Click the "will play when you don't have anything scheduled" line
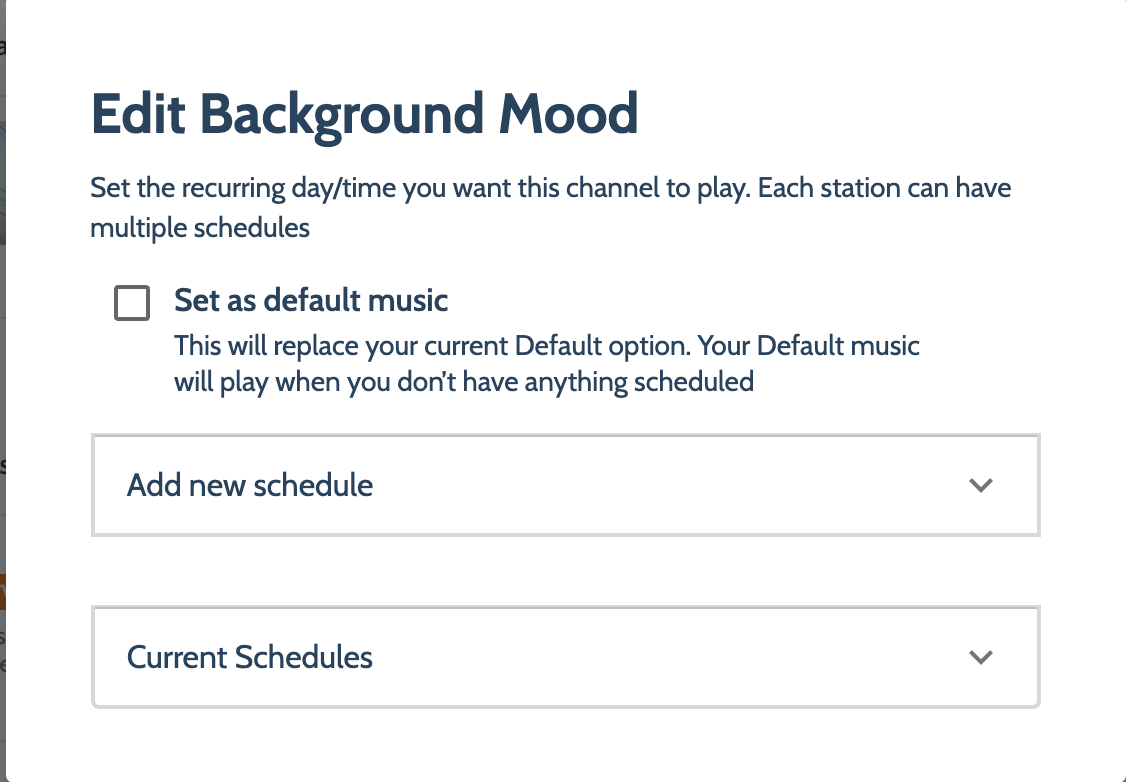1126x782 pixels. pyautogui.click(x=464, y=382)
